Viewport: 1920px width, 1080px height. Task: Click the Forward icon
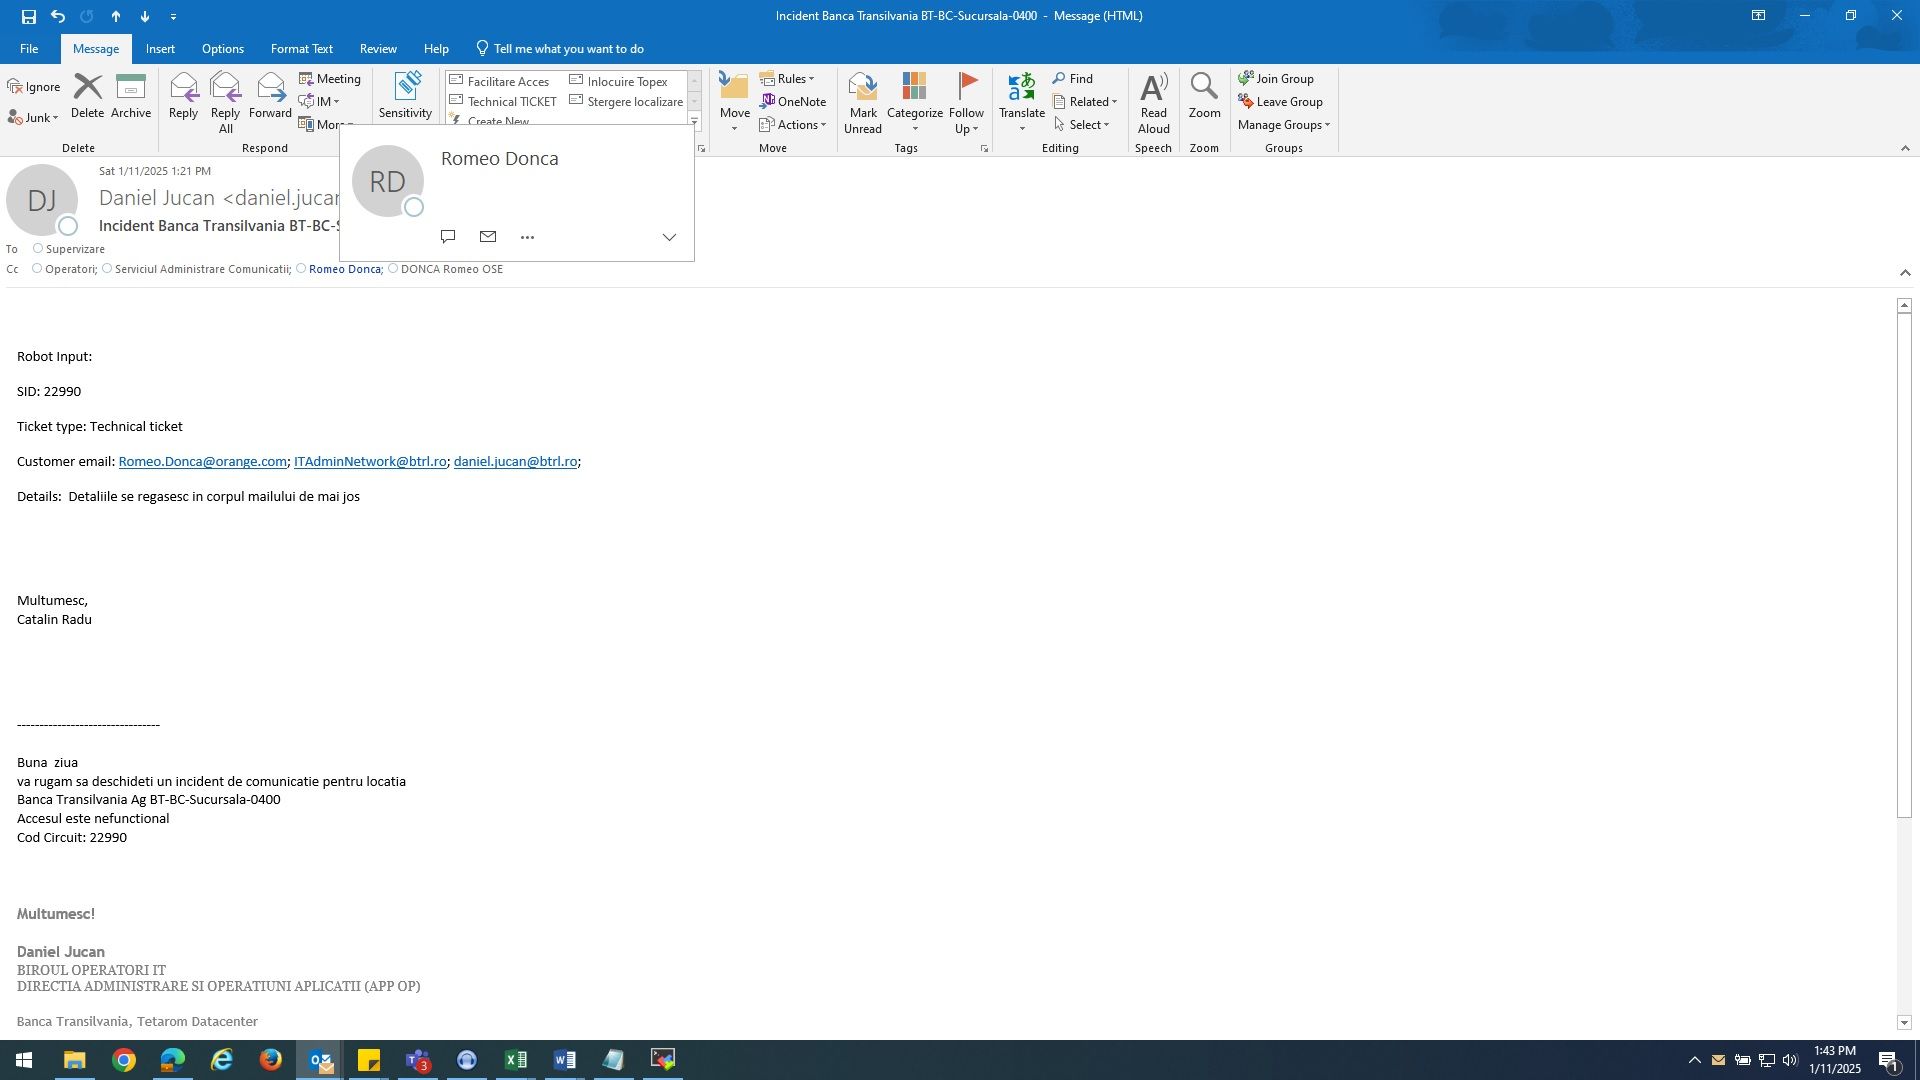pos(270,97)
